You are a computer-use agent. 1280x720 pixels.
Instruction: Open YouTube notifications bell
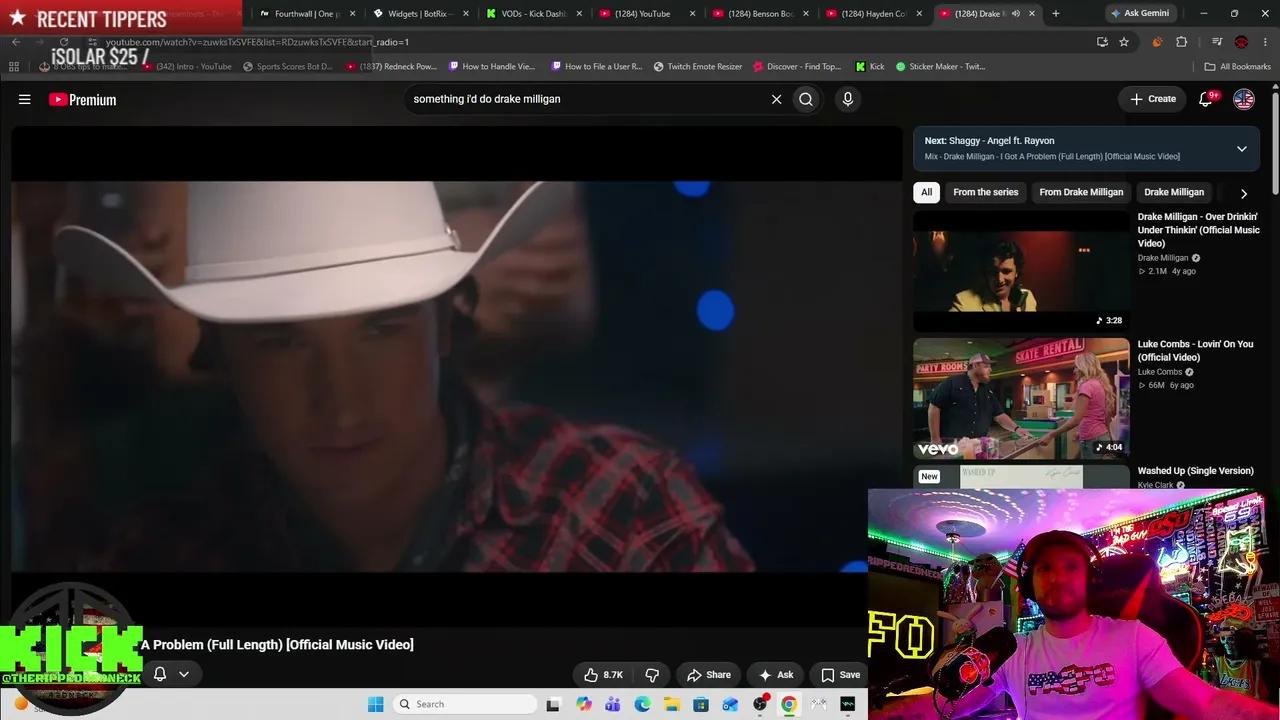[x=1206, y=99]
